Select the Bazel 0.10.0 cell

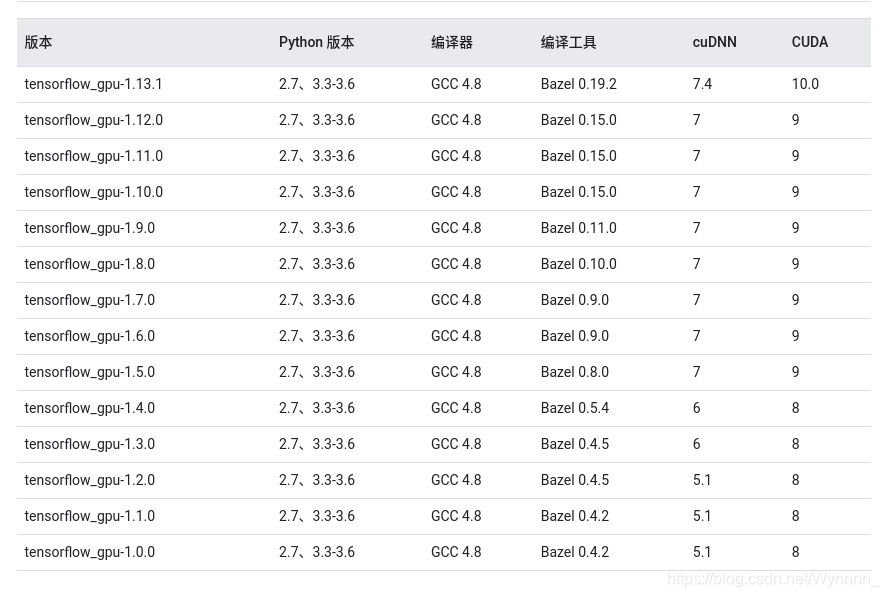[x=578, y=264]
